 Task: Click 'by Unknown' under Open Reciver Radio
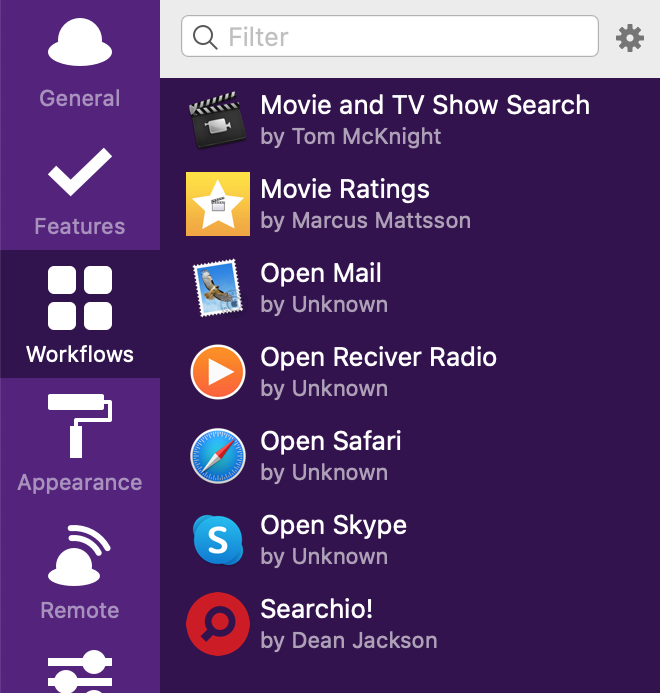[x=324, y=389]
